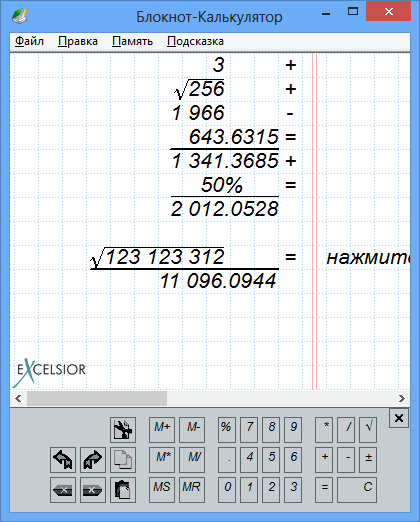
Task: Open the Память menu
Action: (x=132, y=41)
